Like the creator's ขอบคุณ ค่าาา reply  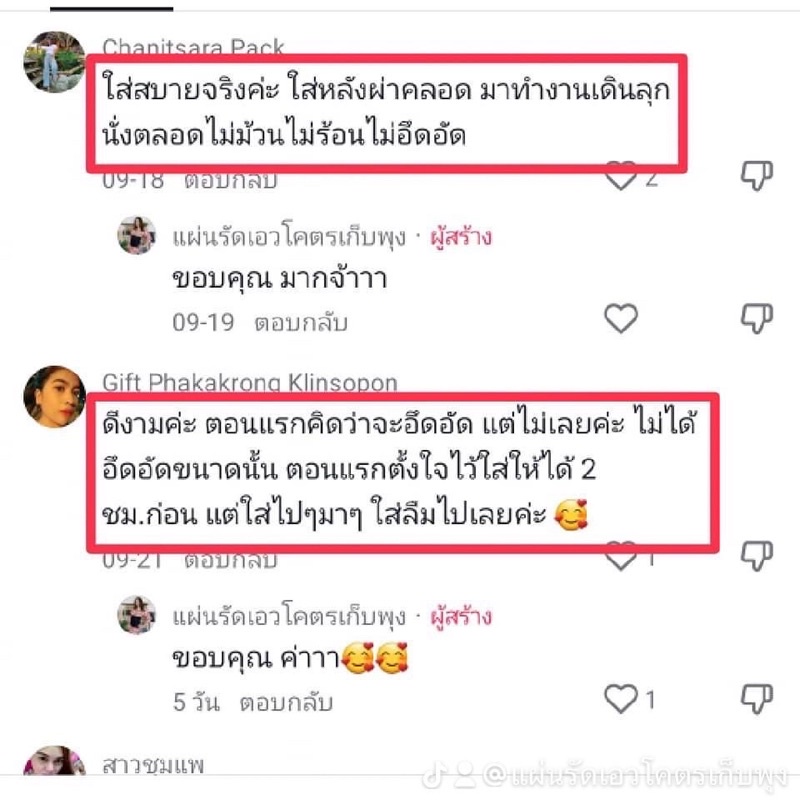click(621, 698)
